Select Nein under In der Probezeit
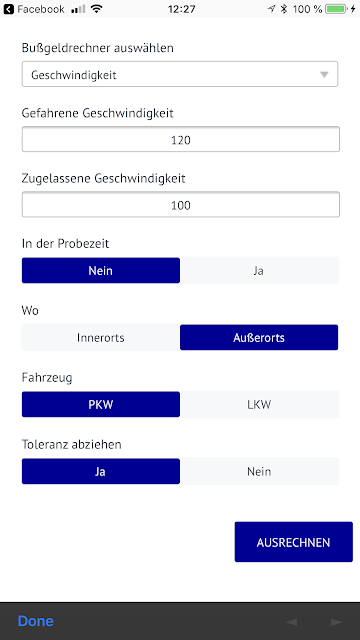 tap(101, 271)
